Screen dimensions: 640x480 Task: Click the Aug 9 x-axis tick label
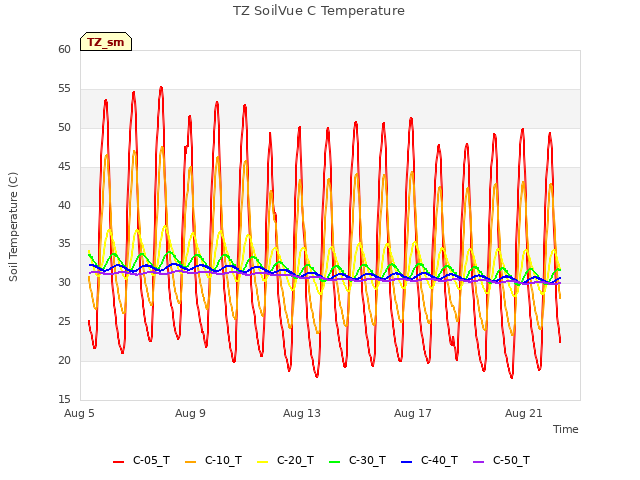click(191, 413)
